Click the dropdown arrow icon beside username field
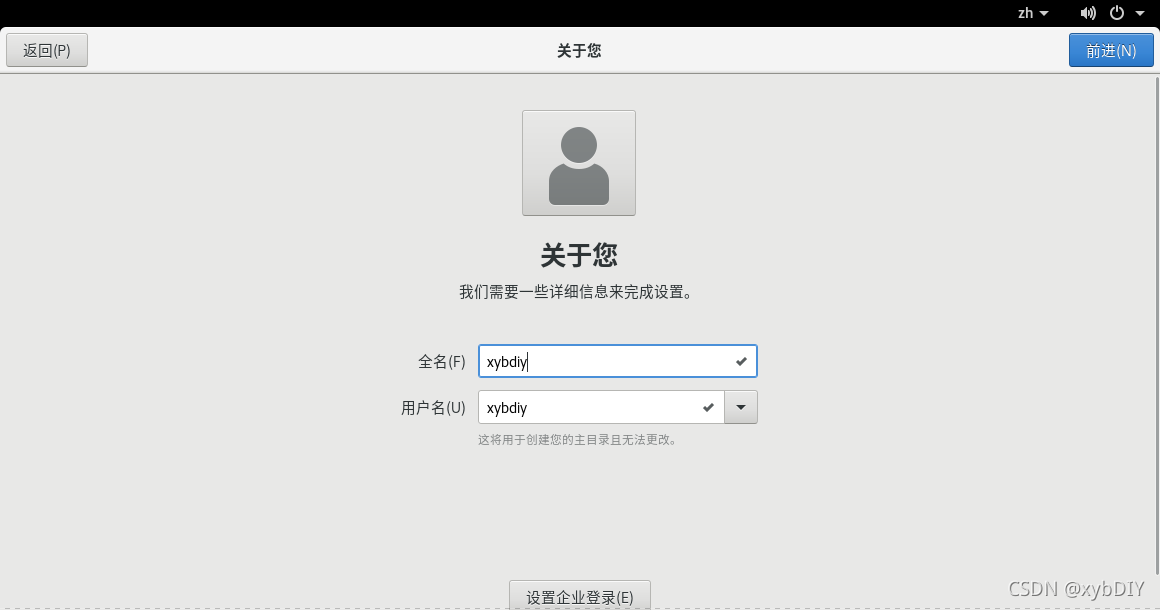The image size is (1160, 610). point(740,407)
